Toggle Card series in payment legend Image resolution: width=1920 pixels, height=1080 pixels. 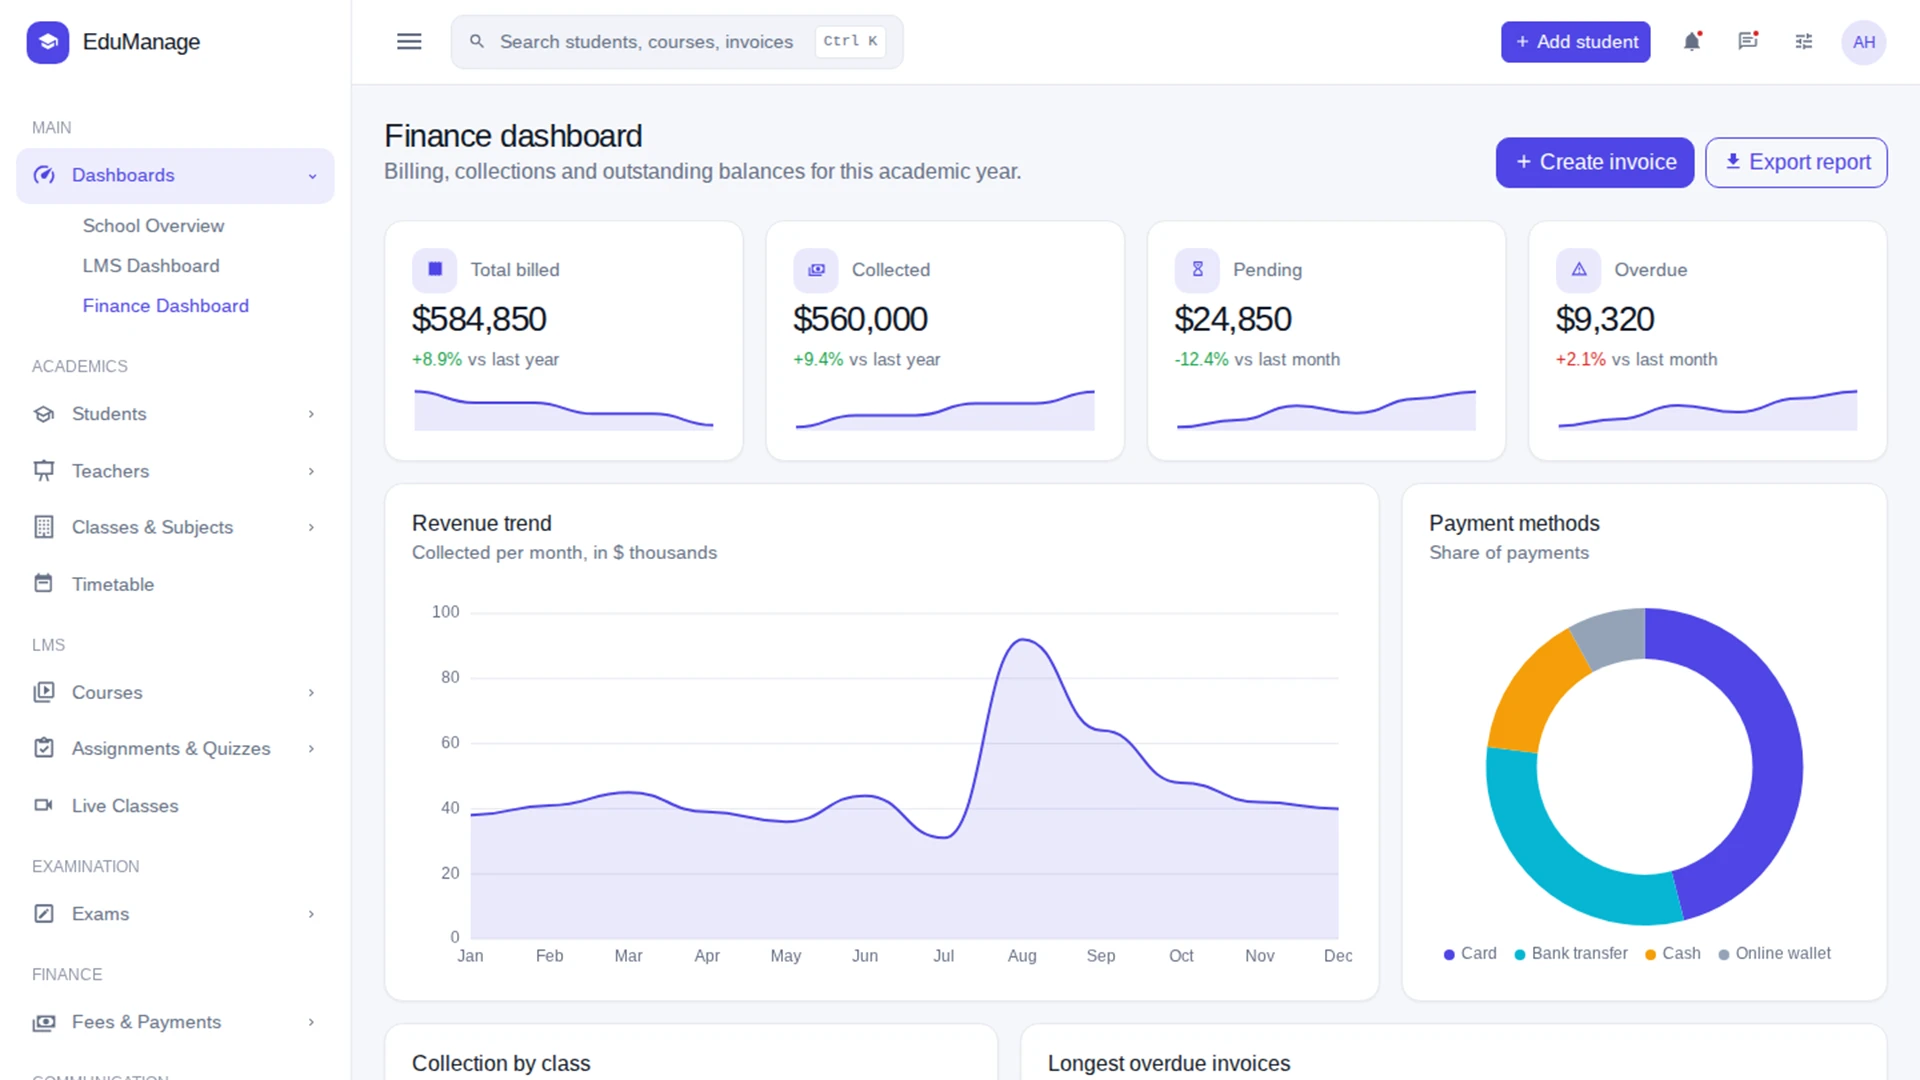click(1469, 954)
